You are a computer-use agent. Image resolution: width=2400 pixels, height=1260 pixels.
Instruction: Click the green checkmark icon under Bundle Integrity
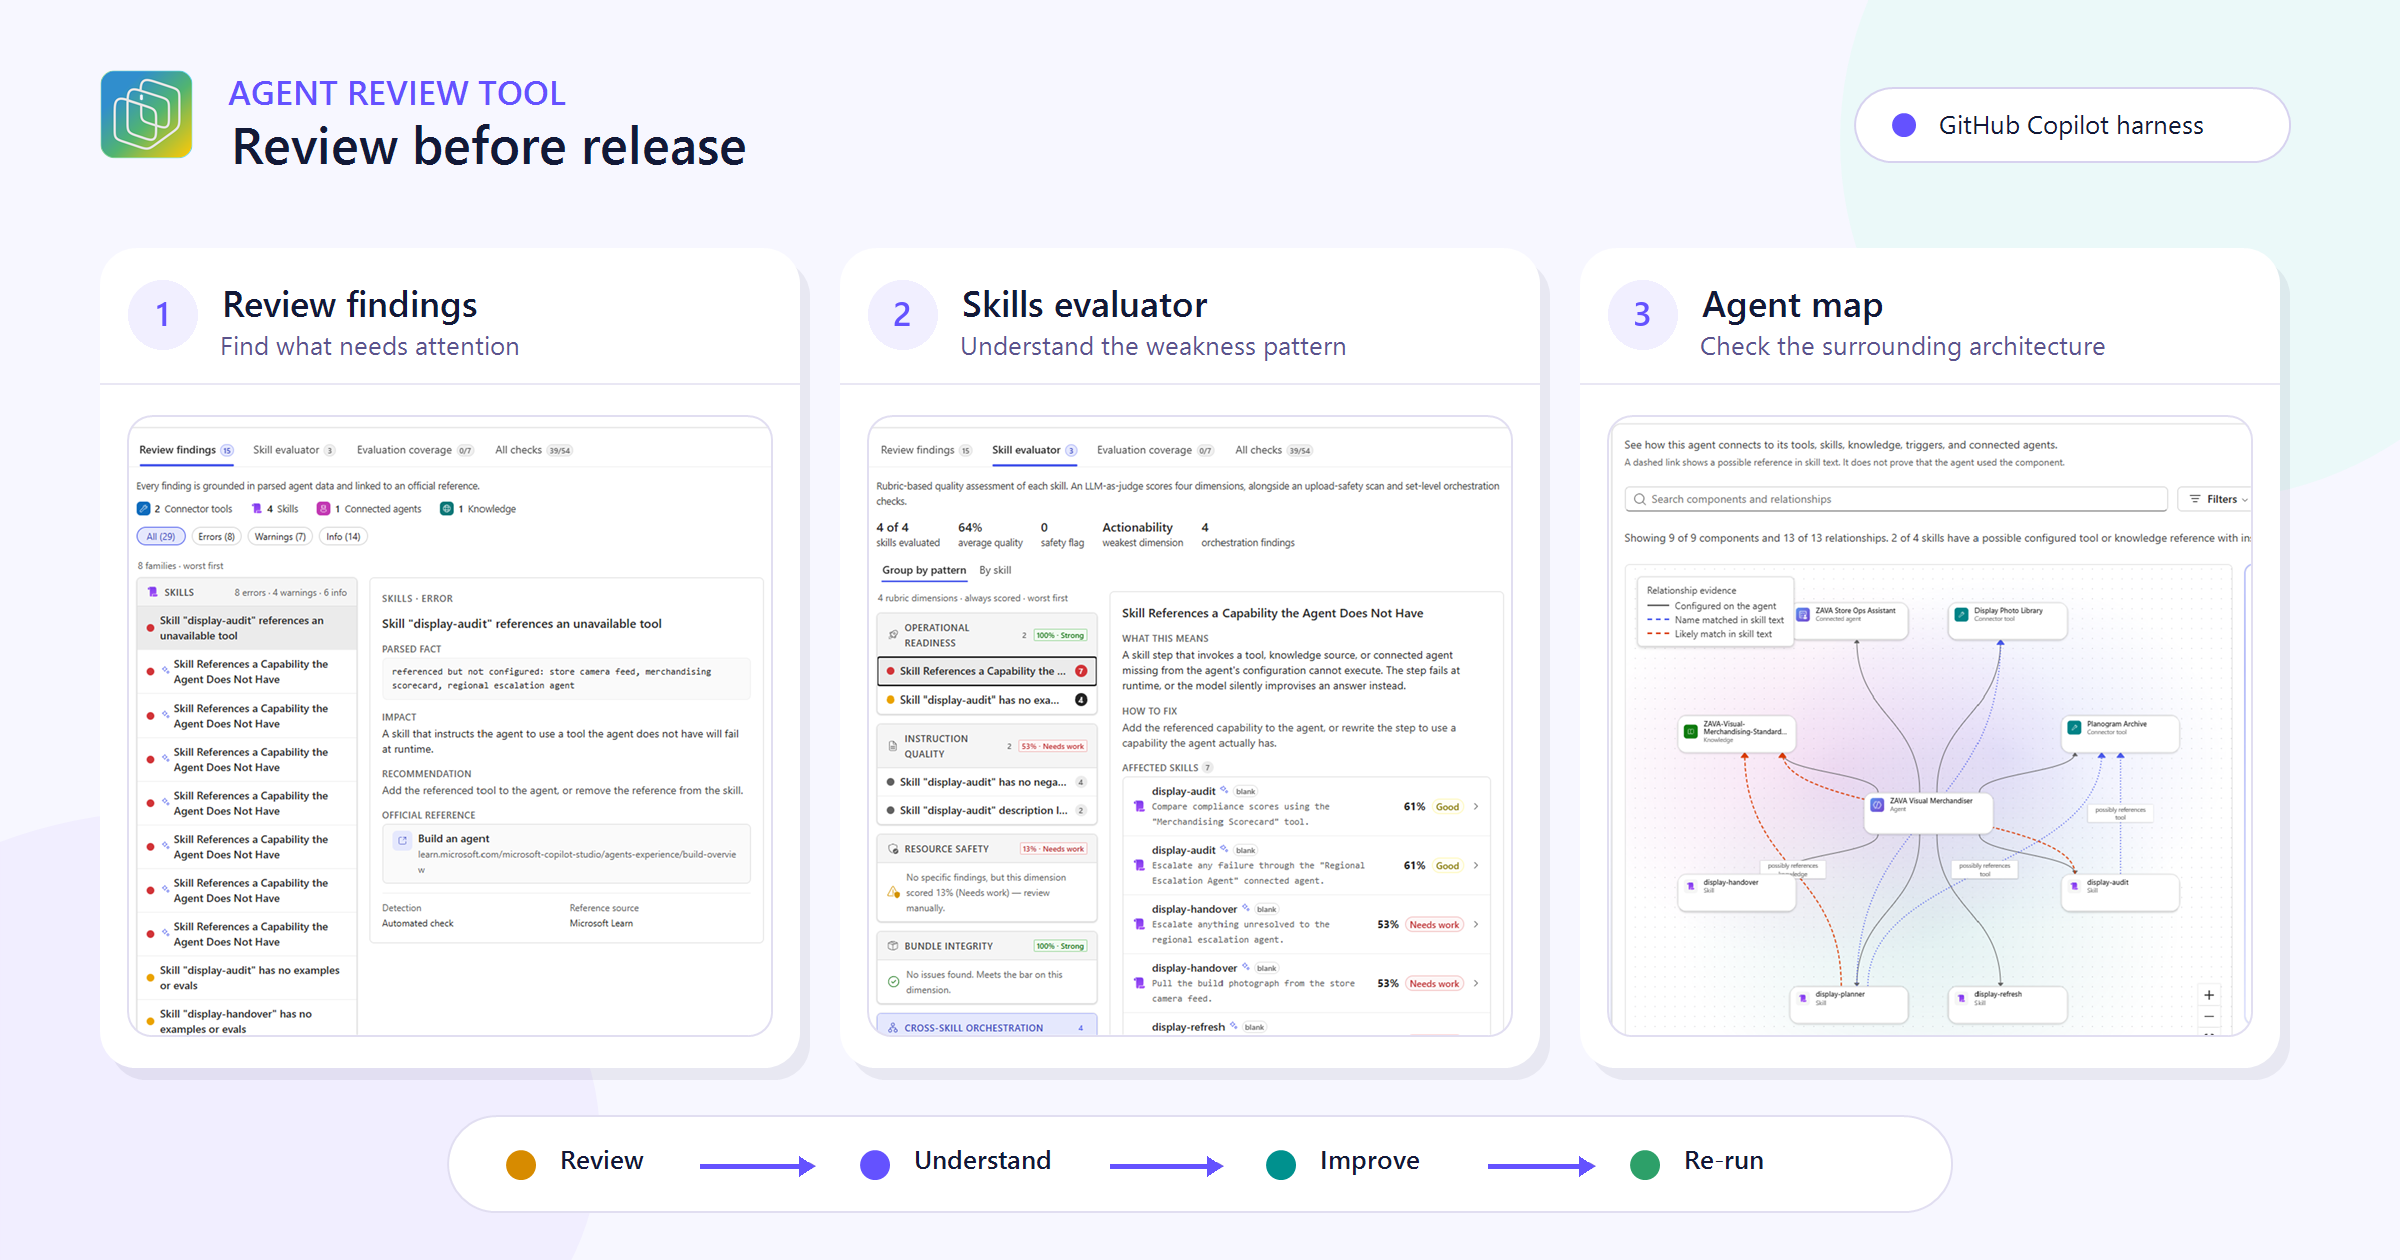(893, 982)
